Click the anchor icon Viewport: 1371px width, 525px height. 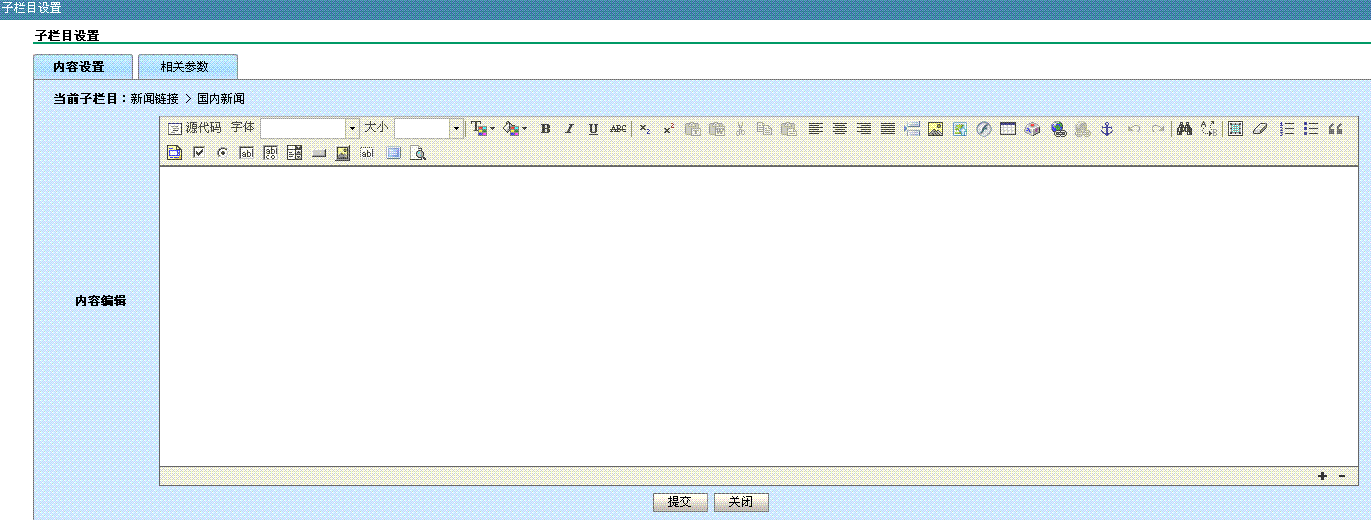(1106, 129)
